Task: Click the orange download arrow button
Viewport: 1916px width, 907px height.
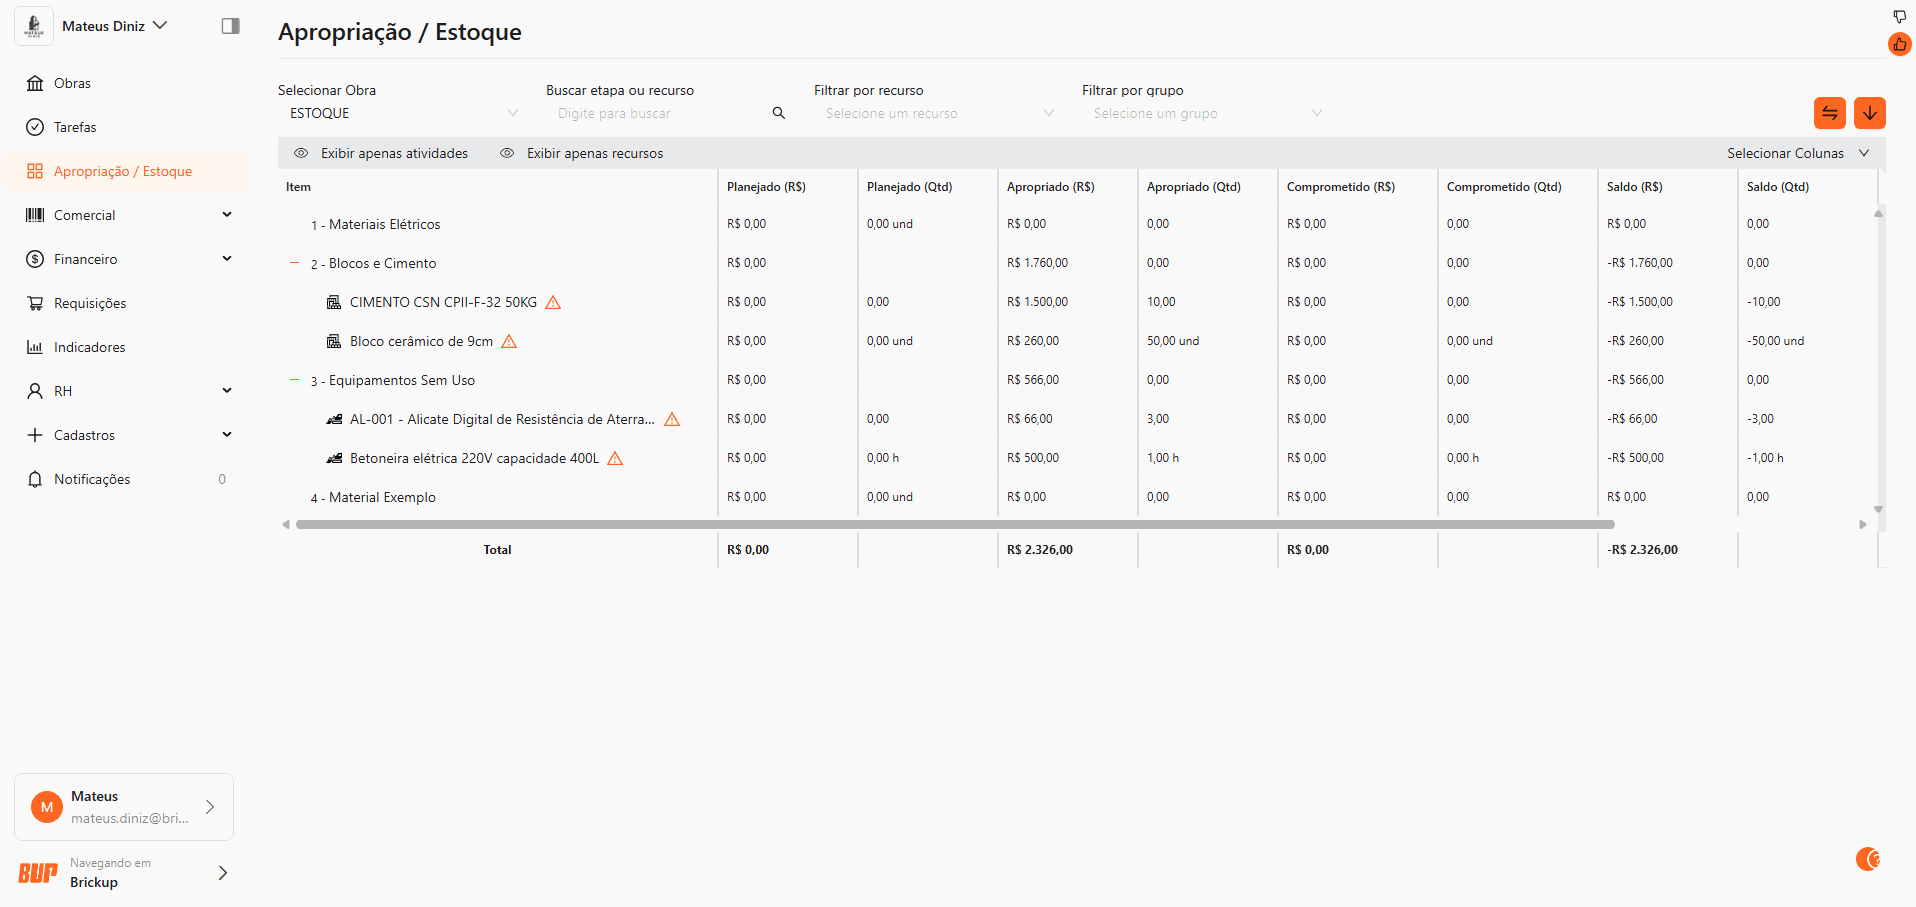Action: click(1870, 113)
